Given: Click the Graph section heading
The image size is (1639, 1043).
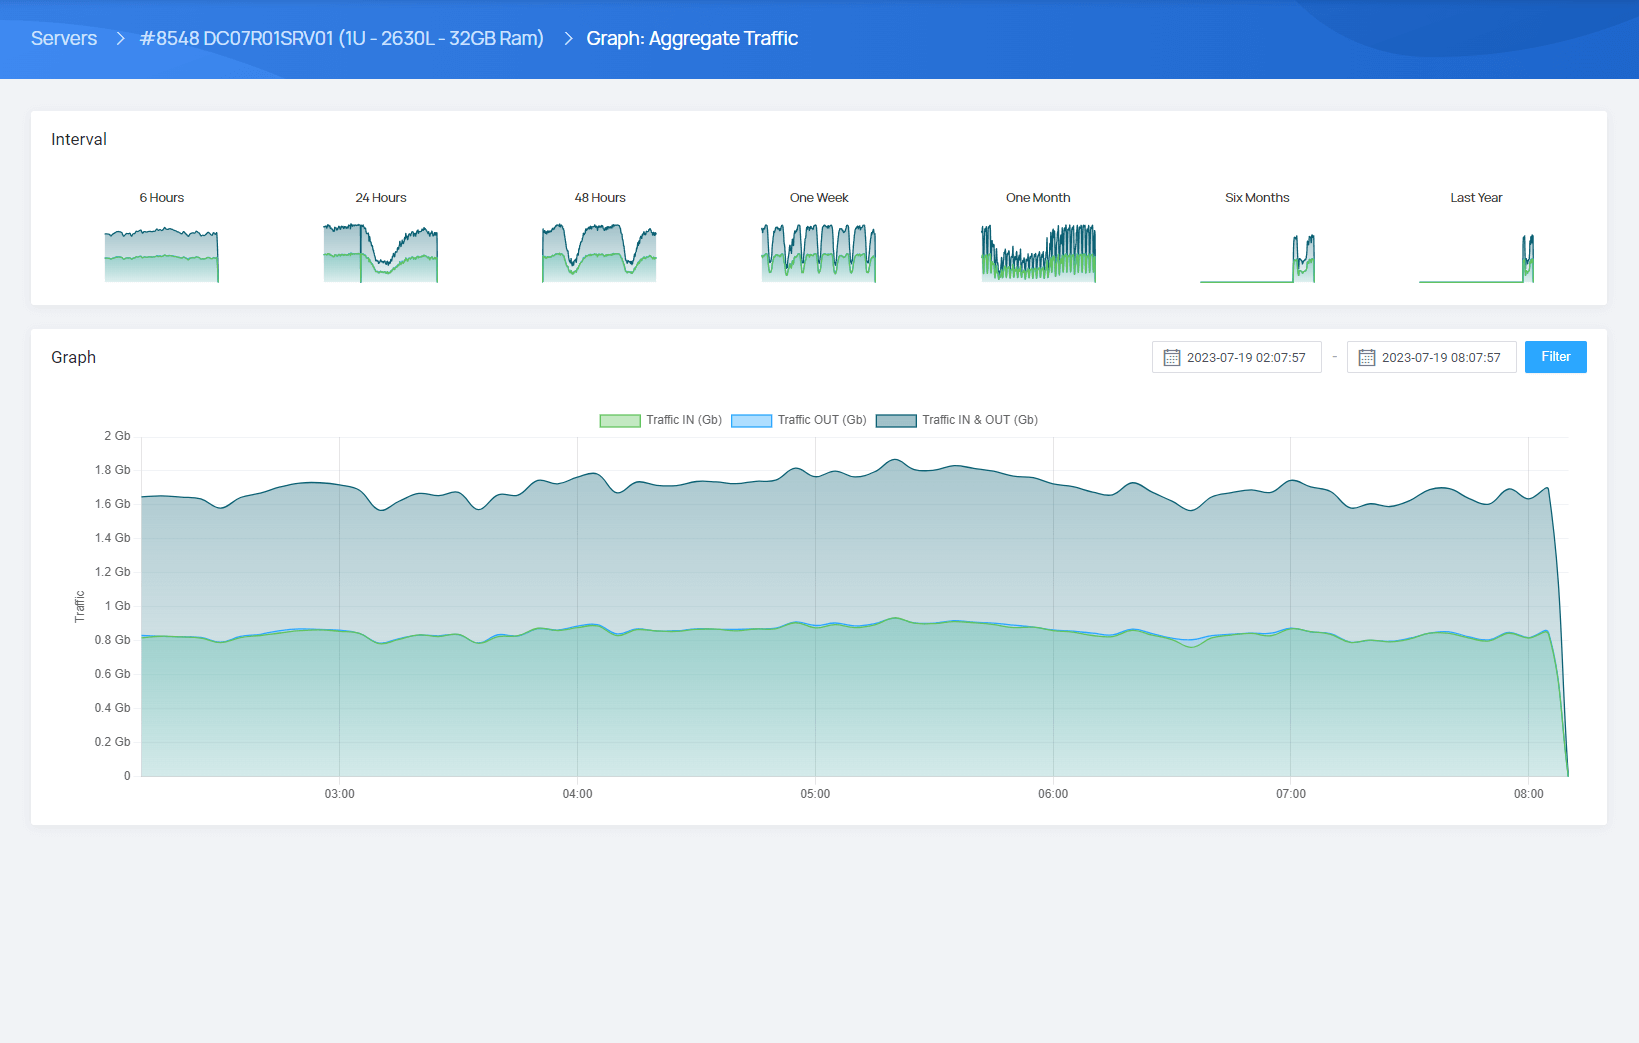Looking at the screenshot, I should pos(74,357).
